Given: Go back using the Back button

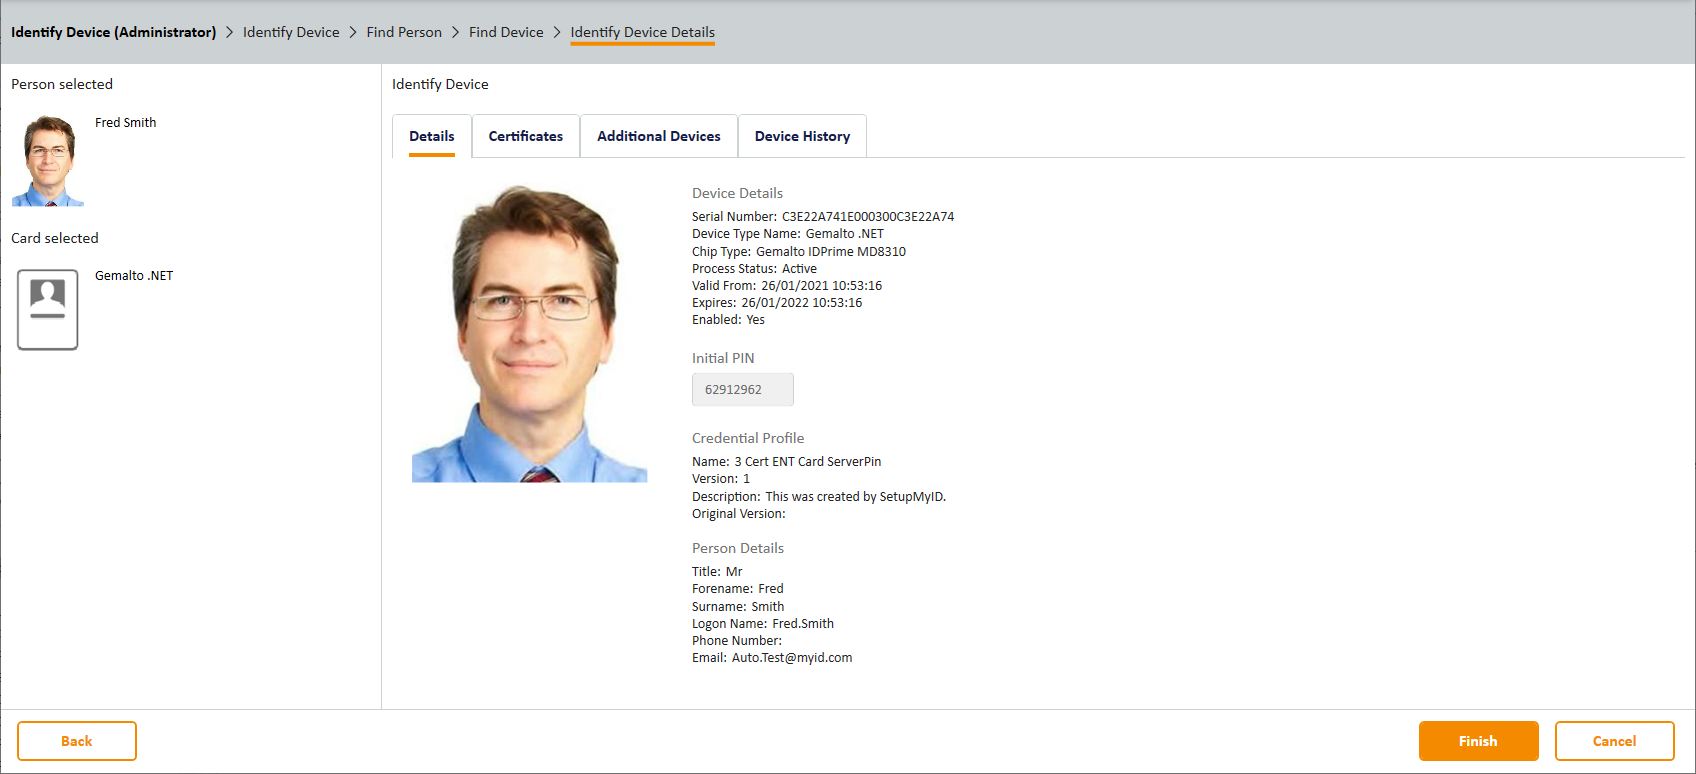Looking at the screenshot, I should click(76, 741).
